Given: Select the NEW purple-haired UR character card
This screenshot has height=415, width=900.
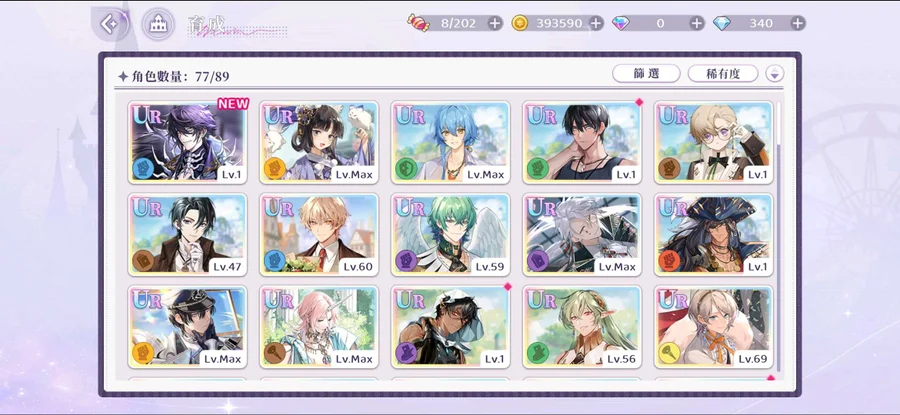Looking at the screenshot, I should point(187,142).
